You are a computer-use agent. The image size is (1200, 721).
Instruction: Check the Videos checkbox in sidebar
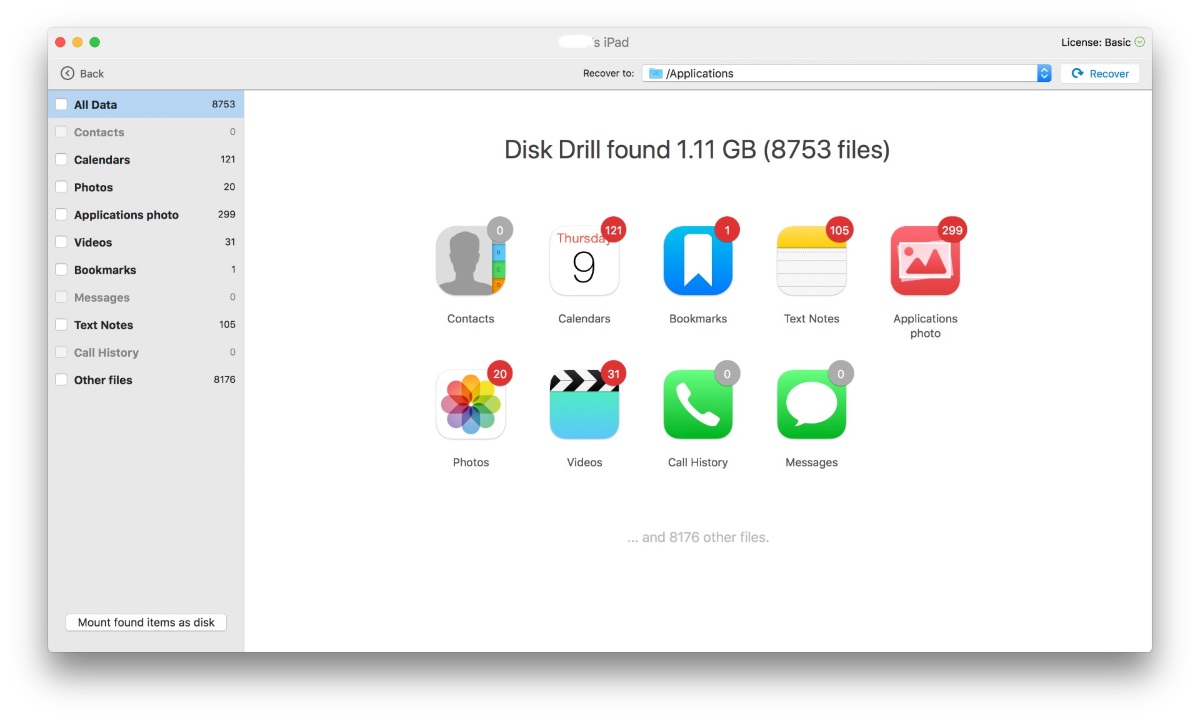point(61,242)
